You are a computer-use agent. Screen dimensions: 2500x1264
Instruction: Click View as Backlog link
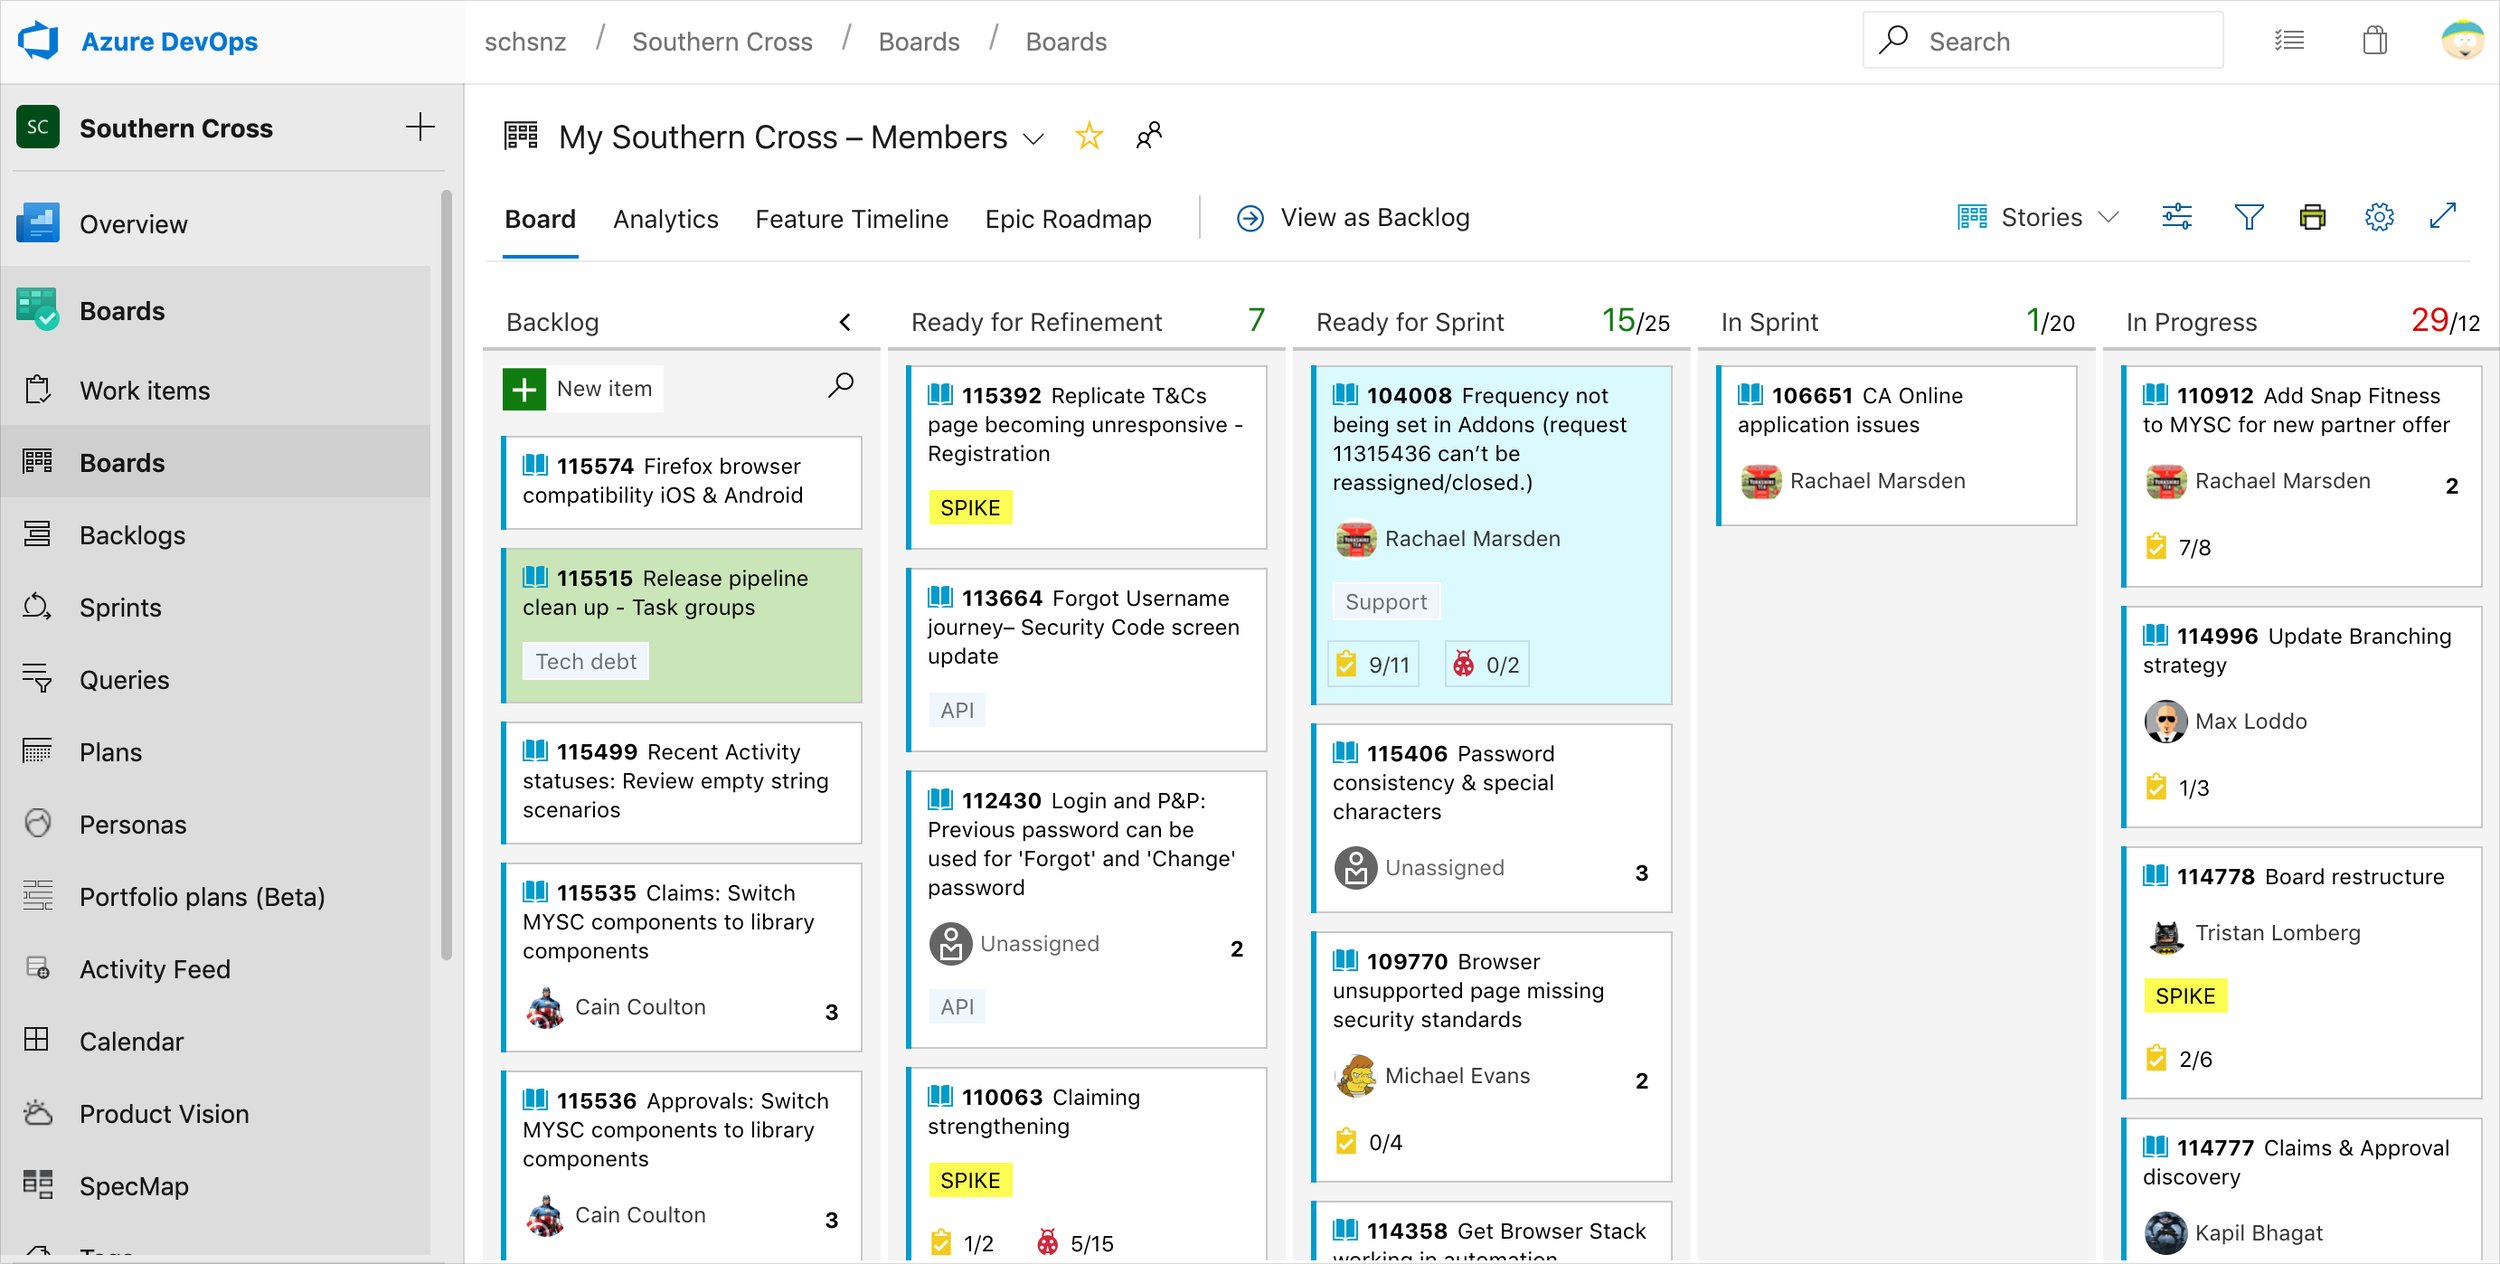1353,218
